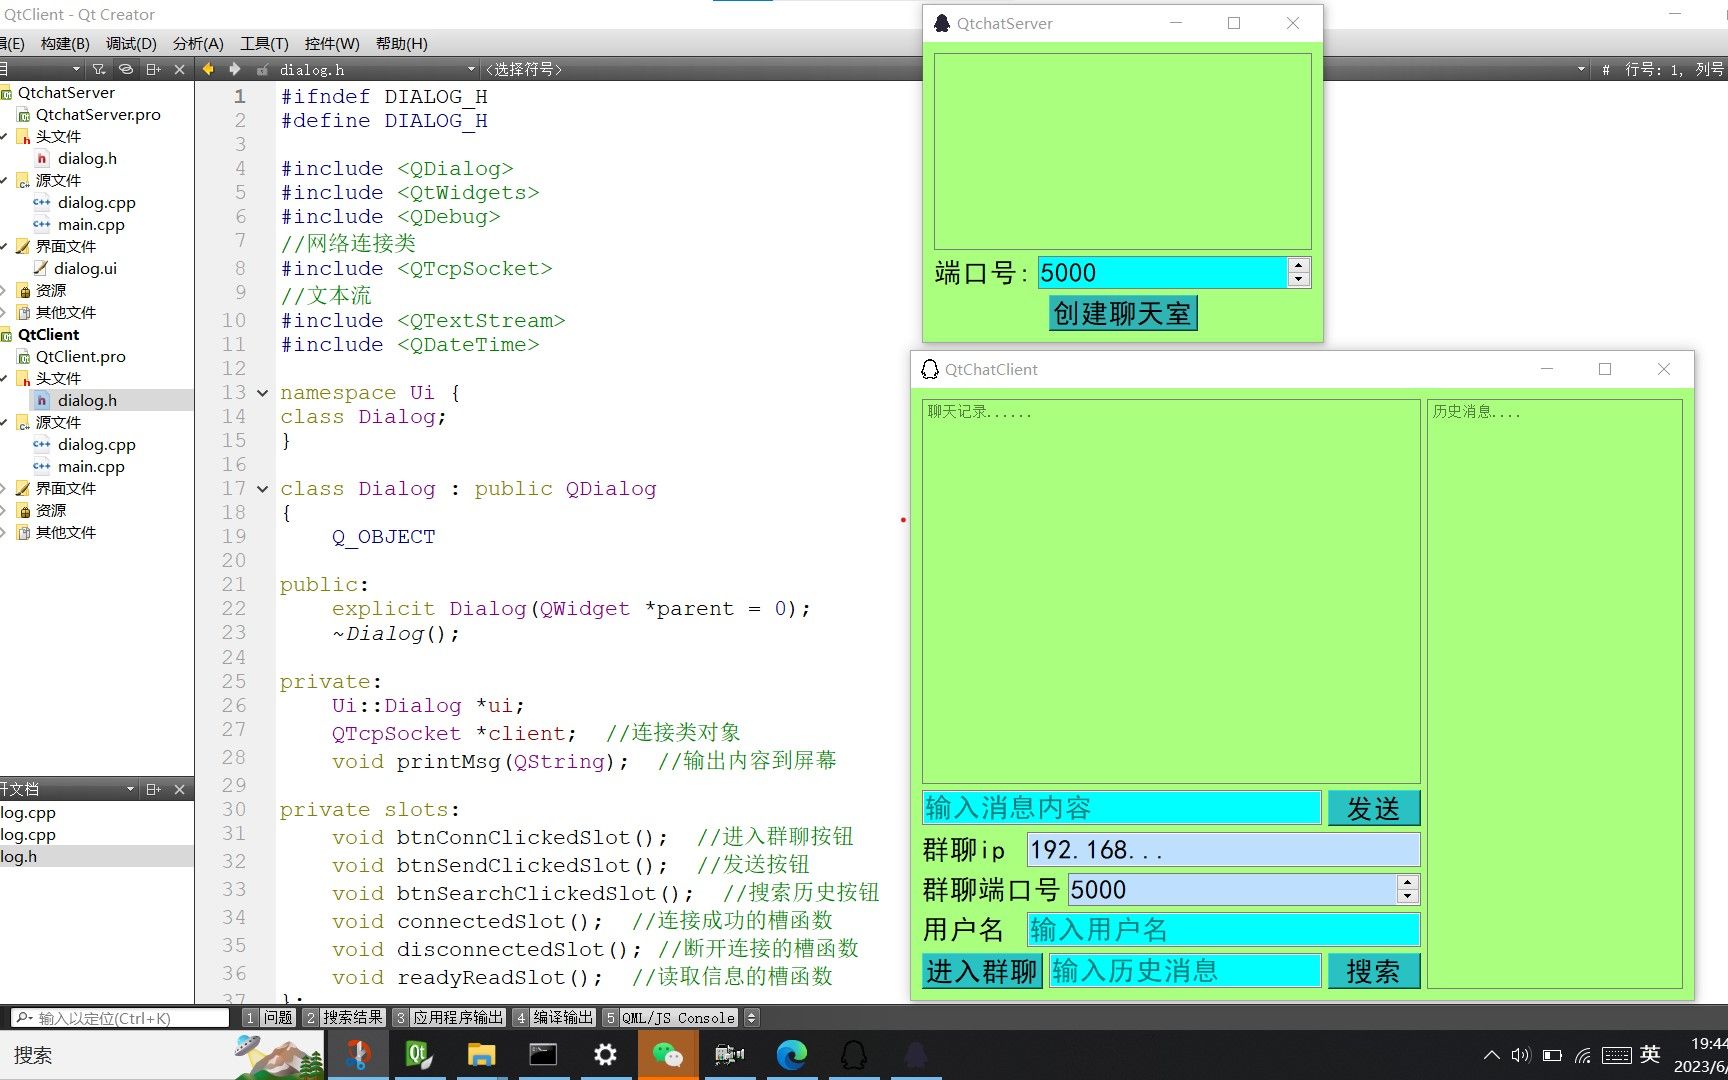Close the project tree side pane

coord(179,69)
